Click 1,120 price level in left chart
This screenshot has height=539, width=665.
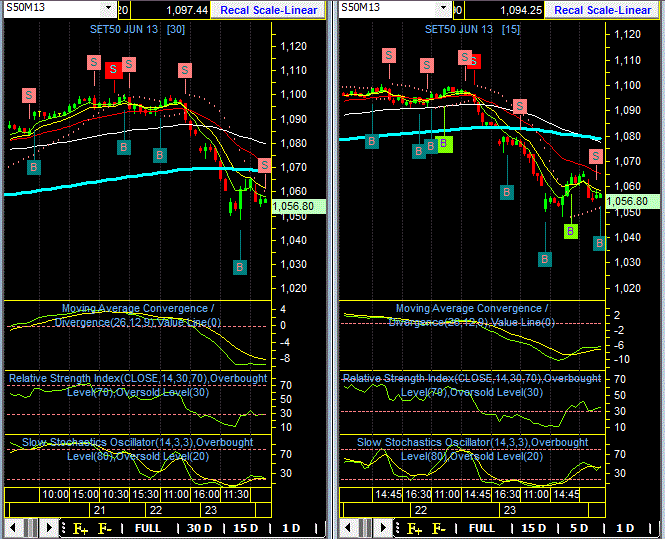click(x=293, y=46)
